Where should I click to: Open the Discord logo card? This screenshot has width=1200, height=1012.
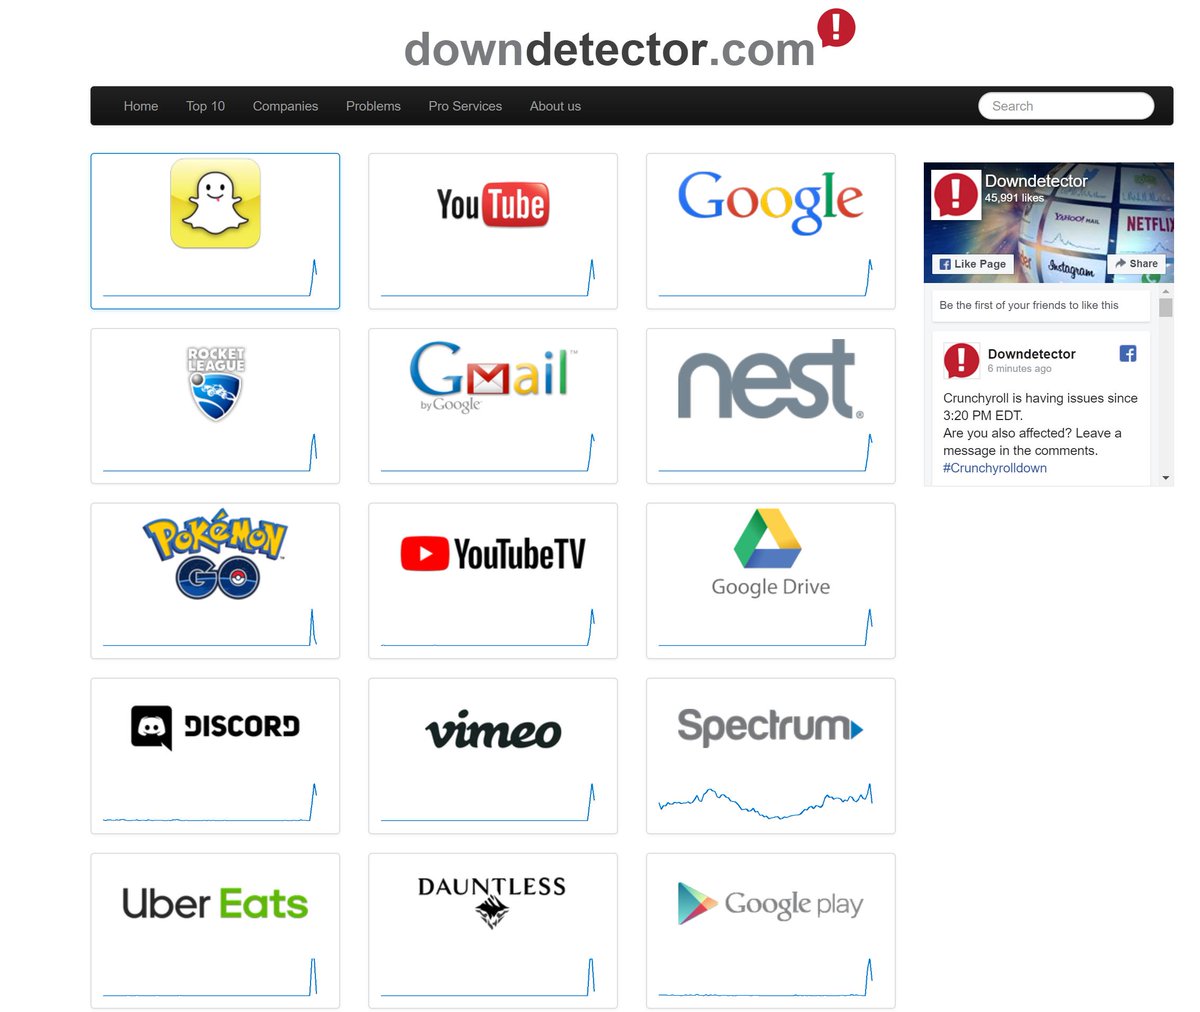coord(215,756)
